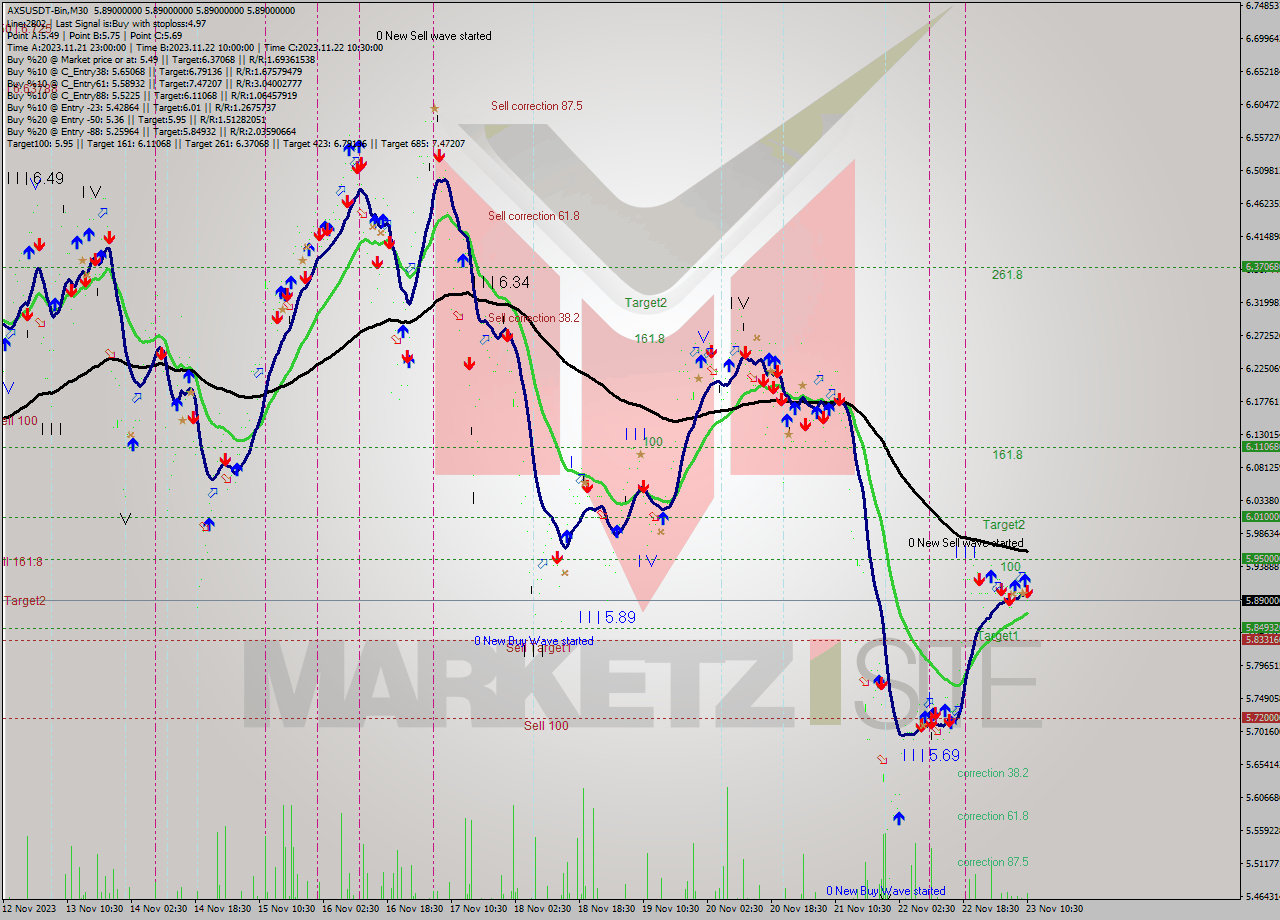Click the red 'Target2' label at left edge

(25, 601)
